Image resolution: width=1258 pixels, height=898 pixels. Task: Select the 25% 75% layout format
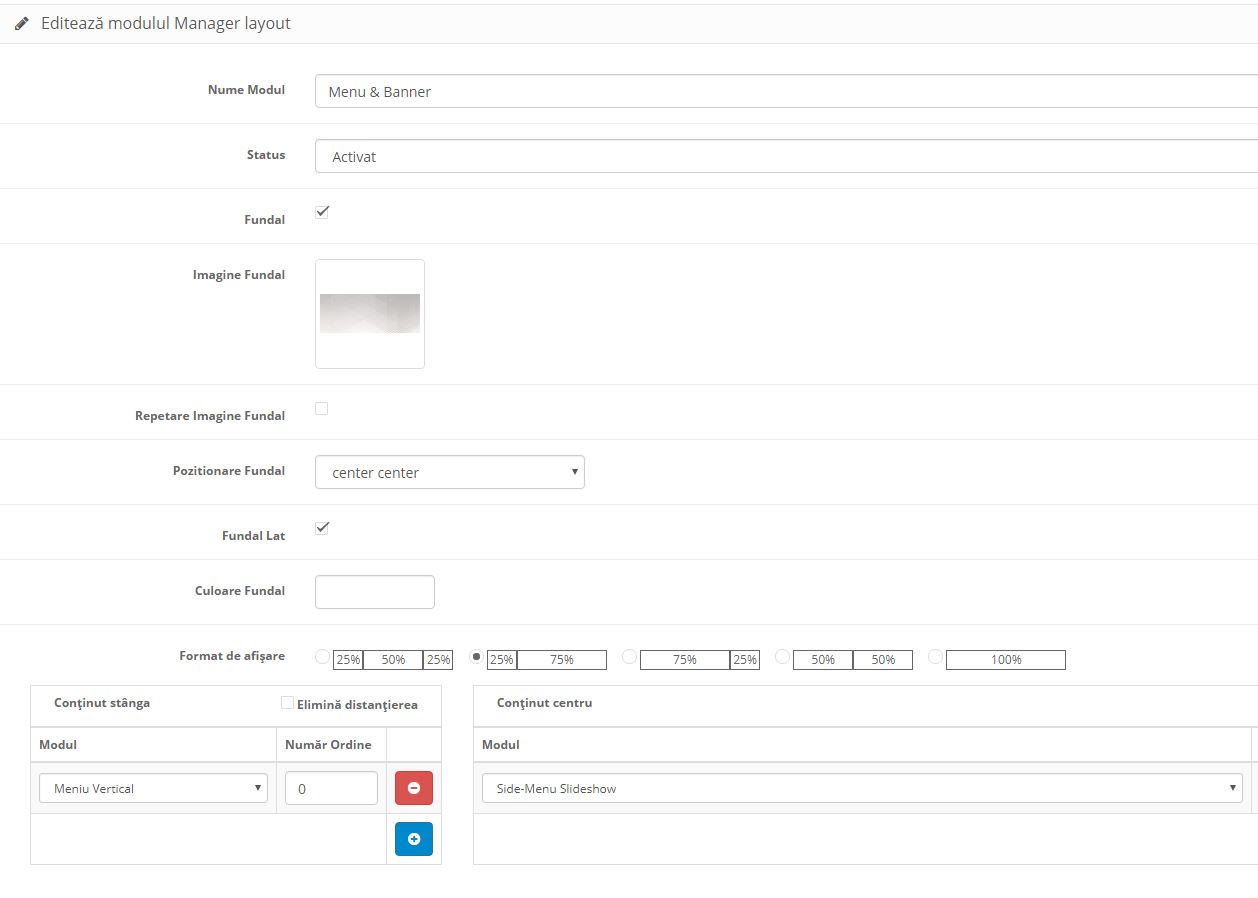click(x=477, y=657)
